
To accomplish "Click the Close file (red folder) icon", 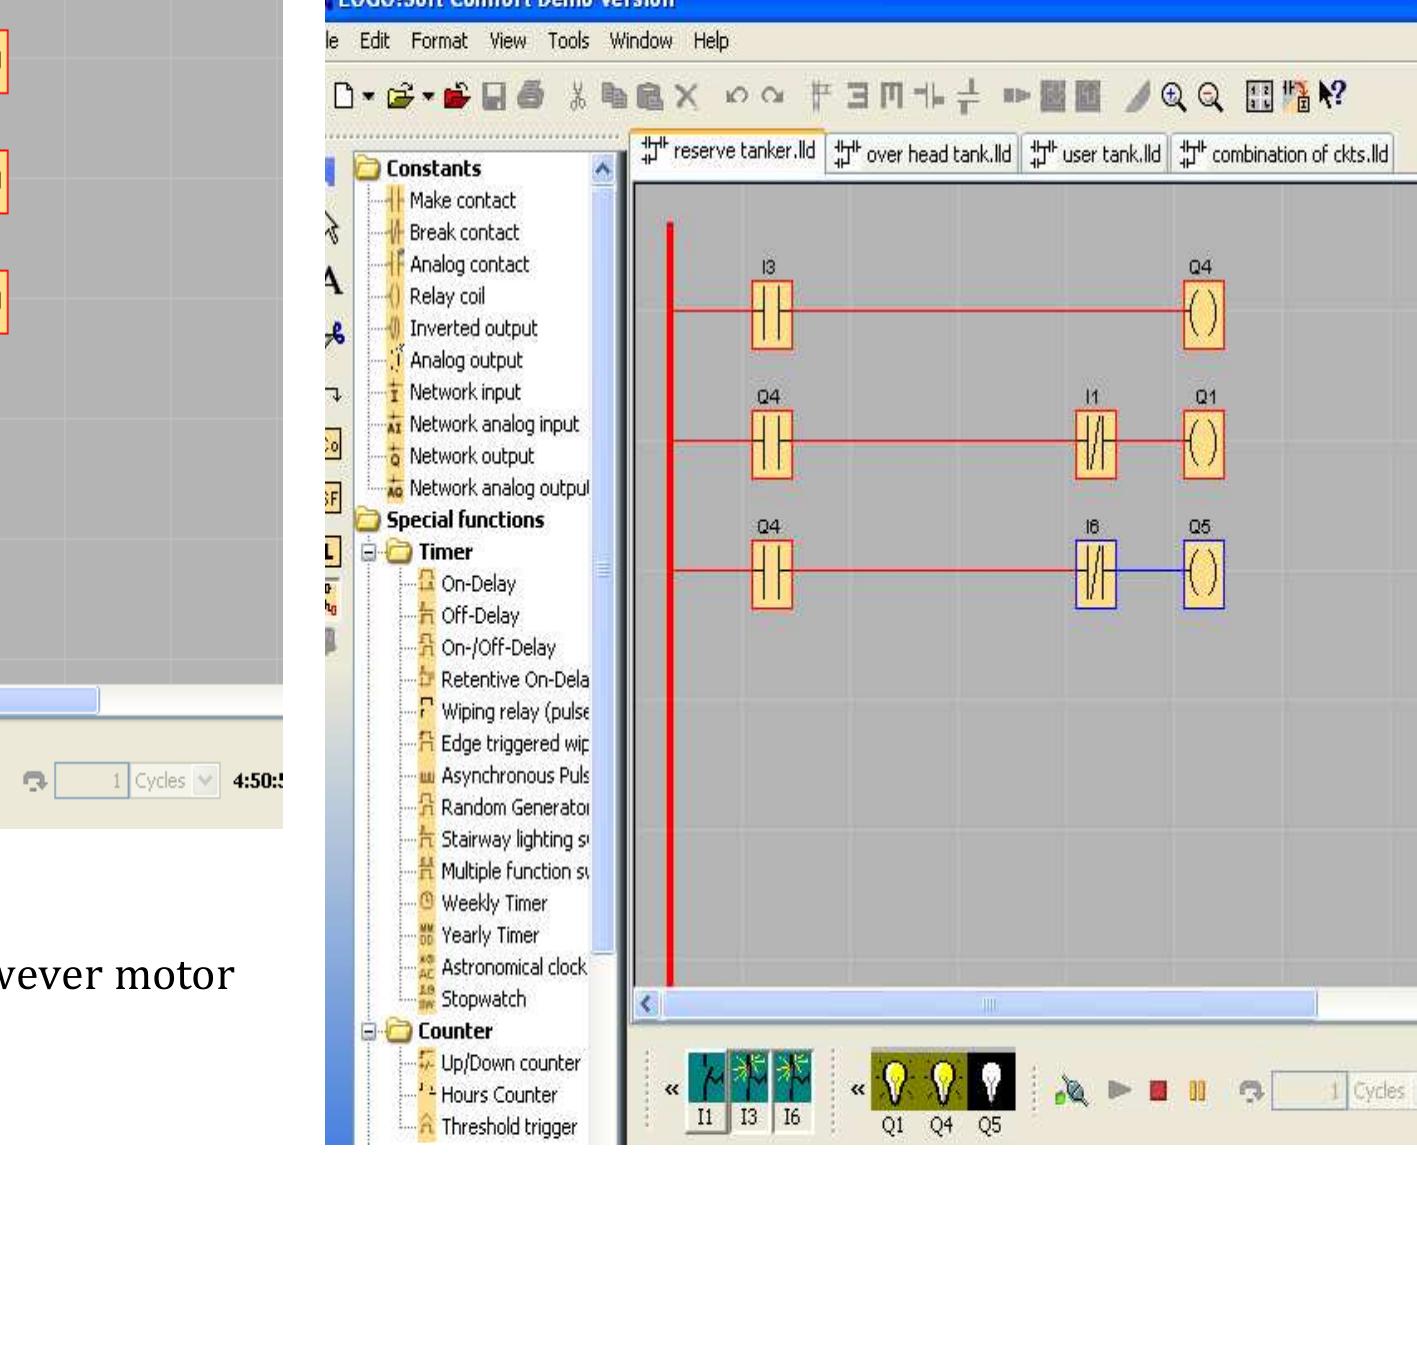I will [457, 96].
